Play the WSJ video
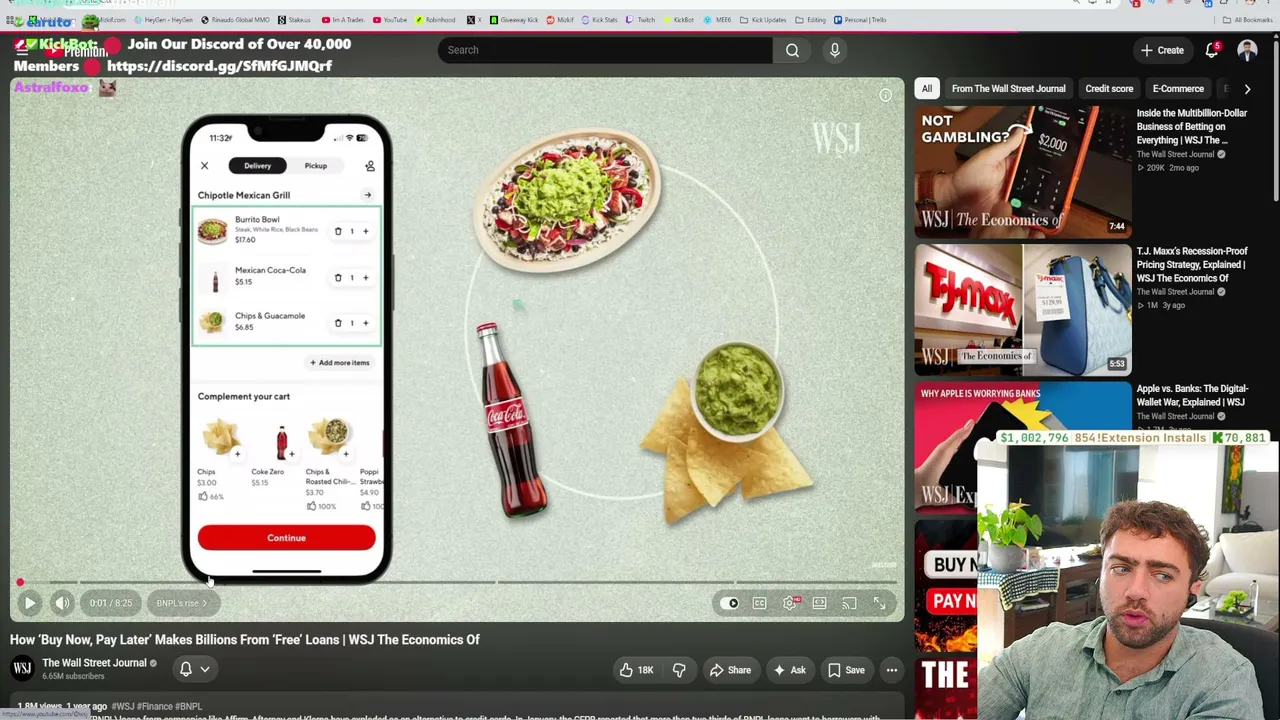This screenshot has height=720, width=1280. tap(29, 603)
